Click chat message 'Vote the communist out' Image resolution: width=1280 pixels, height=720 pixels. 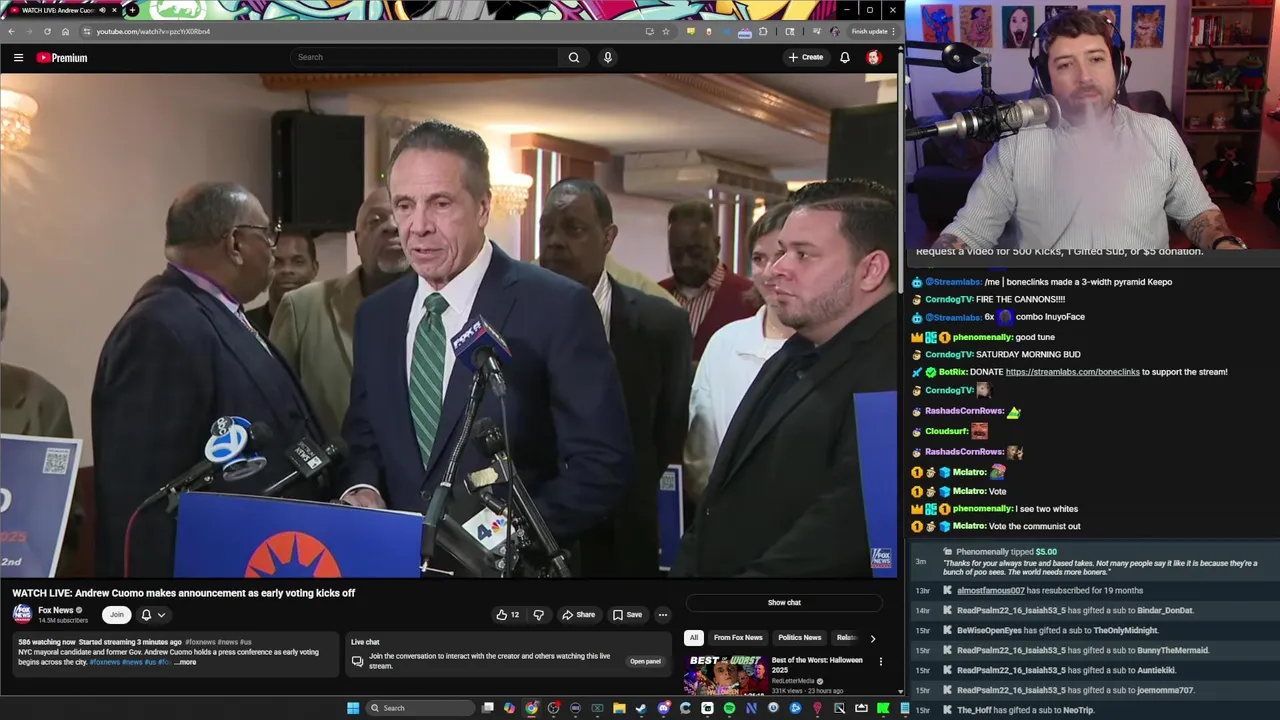click(x=1035, y=526)
